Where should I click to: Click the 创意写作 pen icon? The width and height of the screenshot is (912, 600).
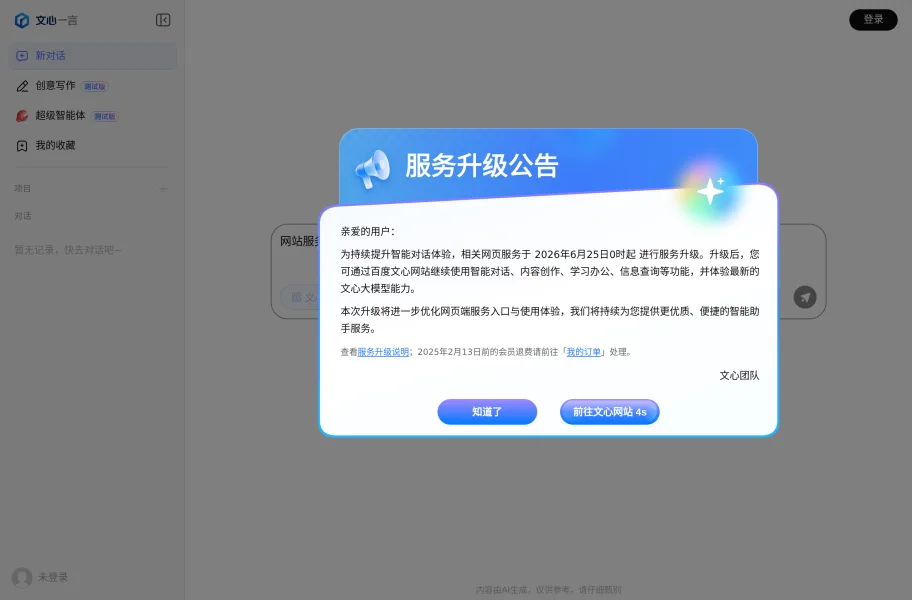(22, 86)
